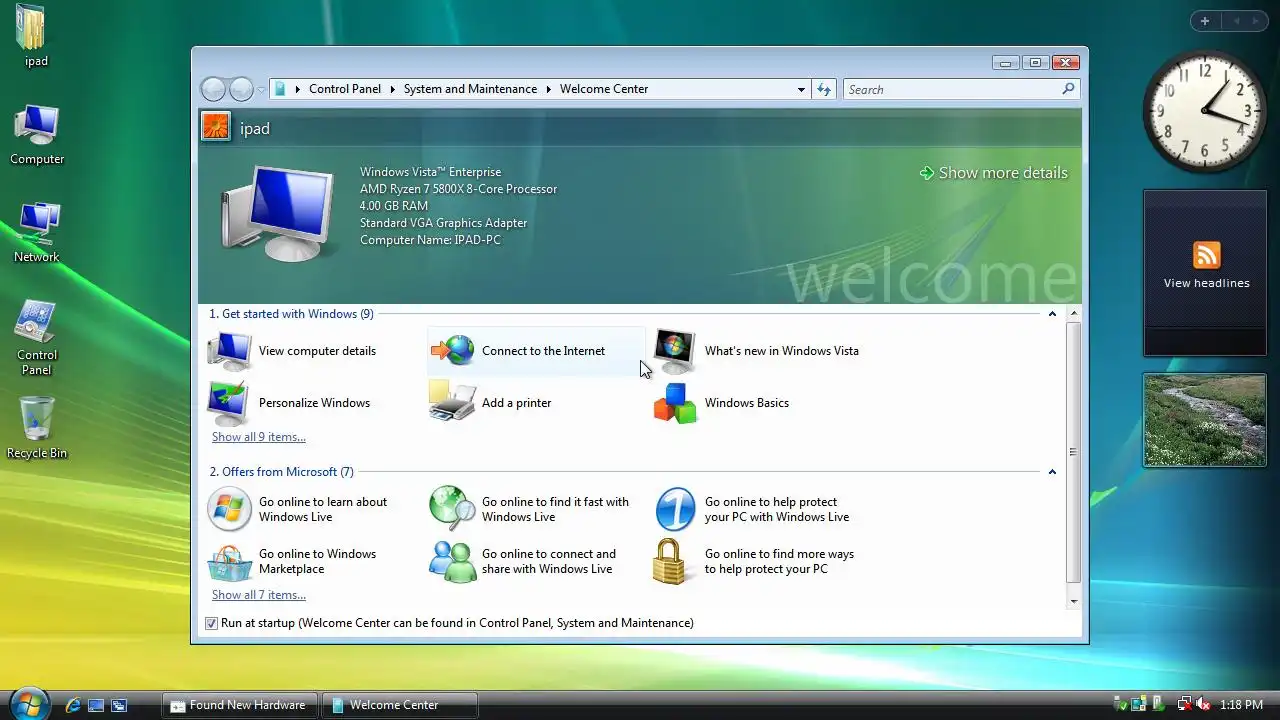Image resolution: width=1280 pixels, height=720 pixels.
Task: Open What's new in Windows Vista
Action: pyautogui.click(x=757, y=351)
